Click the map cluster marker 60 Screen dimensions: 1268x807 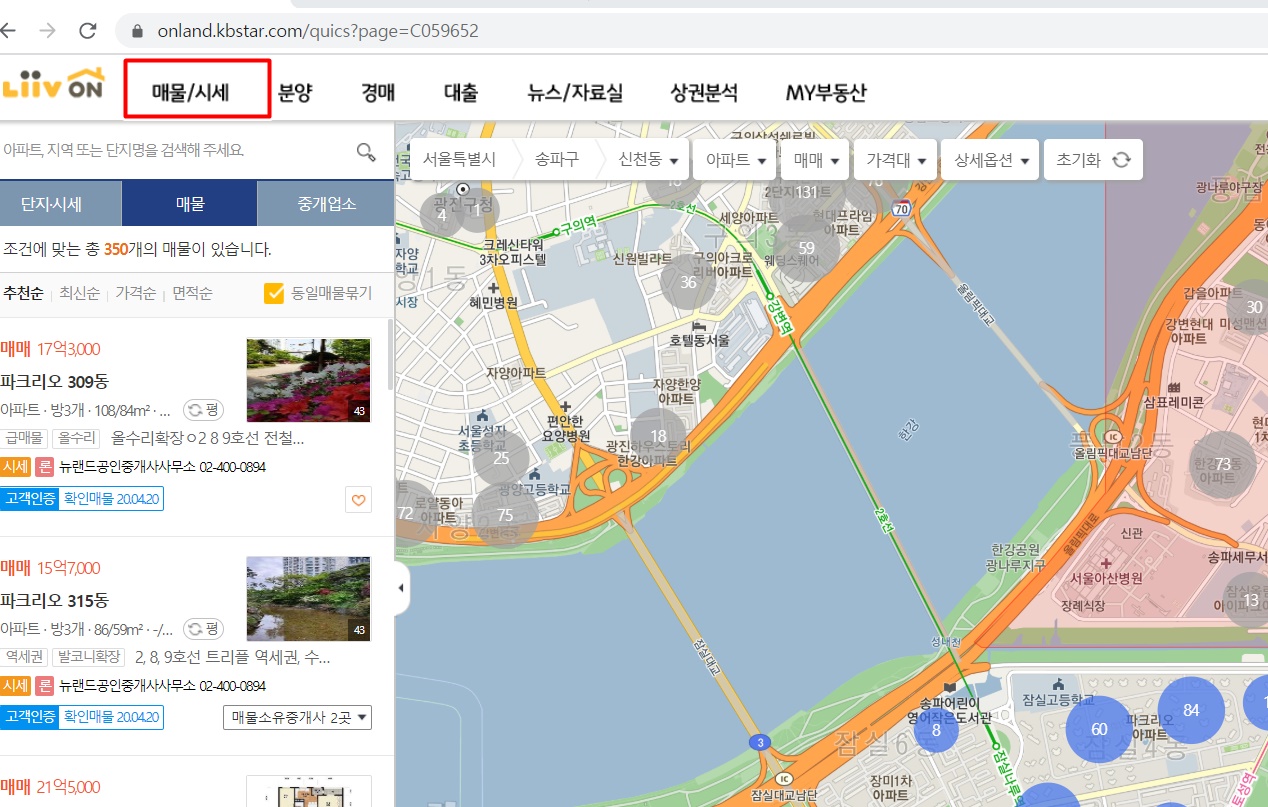click(x=1099, y=729)
